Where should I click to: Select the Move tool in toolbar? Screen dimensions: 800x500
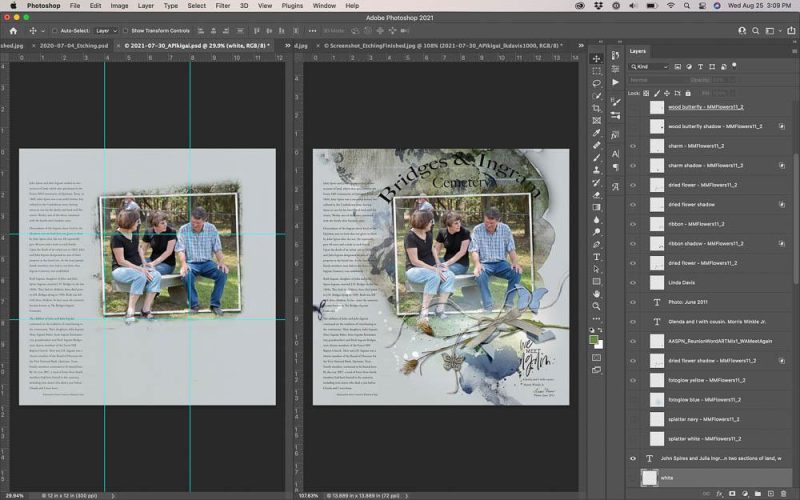[596, 59]
